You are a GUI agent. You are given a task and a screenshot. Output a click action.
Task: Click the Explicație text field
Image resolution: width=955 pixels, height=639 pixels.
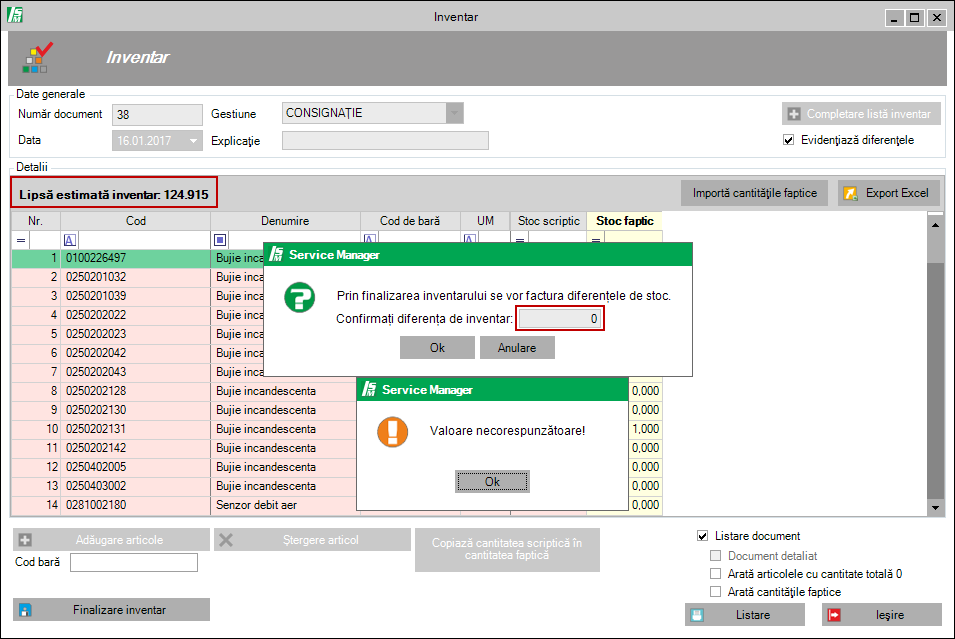coord(385,141)
